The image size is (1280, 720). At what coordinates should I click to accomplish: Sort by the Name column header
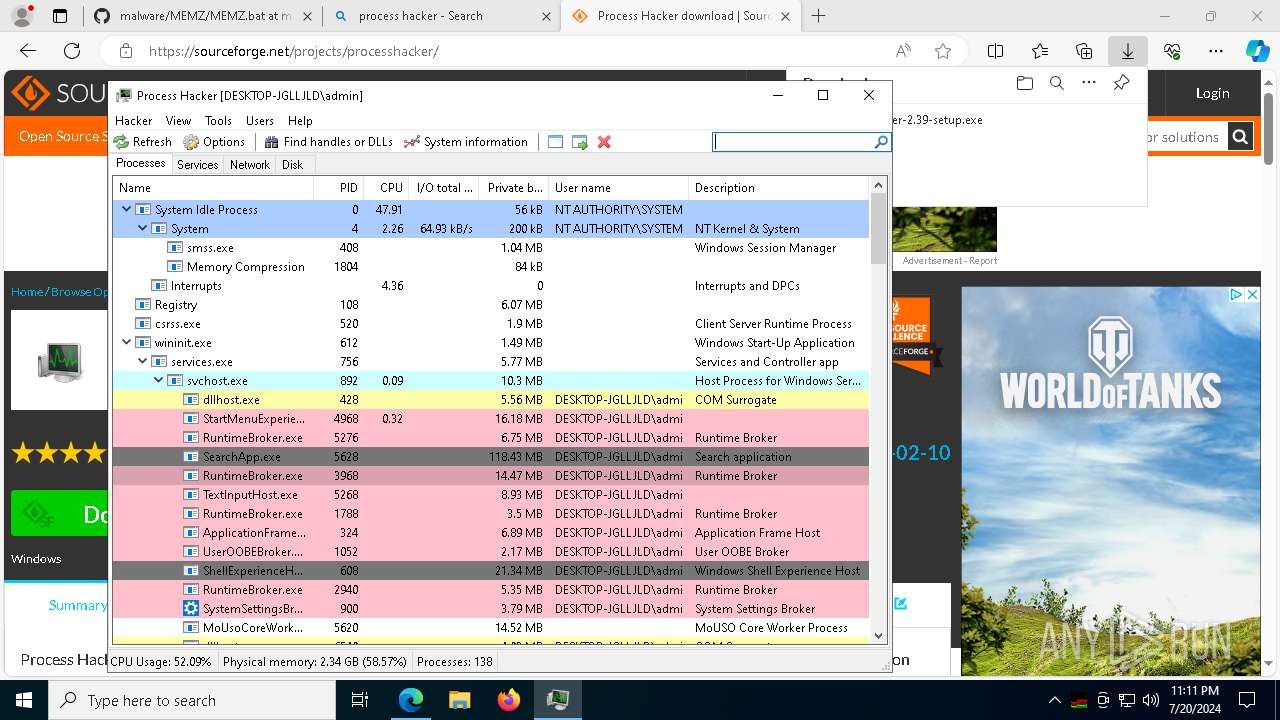coord(213,188)
